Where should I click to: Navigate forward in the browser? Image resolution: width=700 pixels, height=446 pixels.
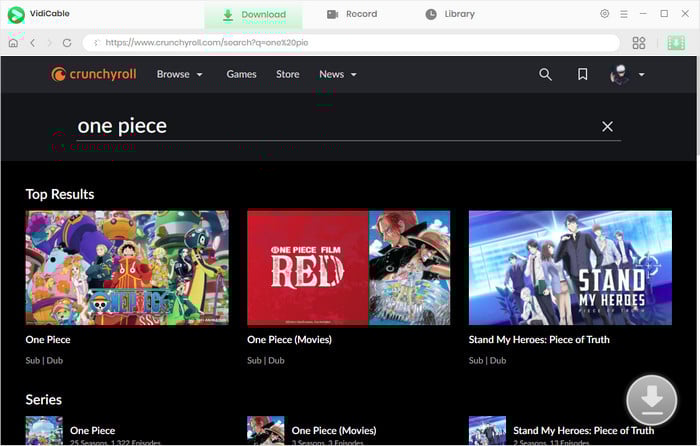[x=50, y=43]
